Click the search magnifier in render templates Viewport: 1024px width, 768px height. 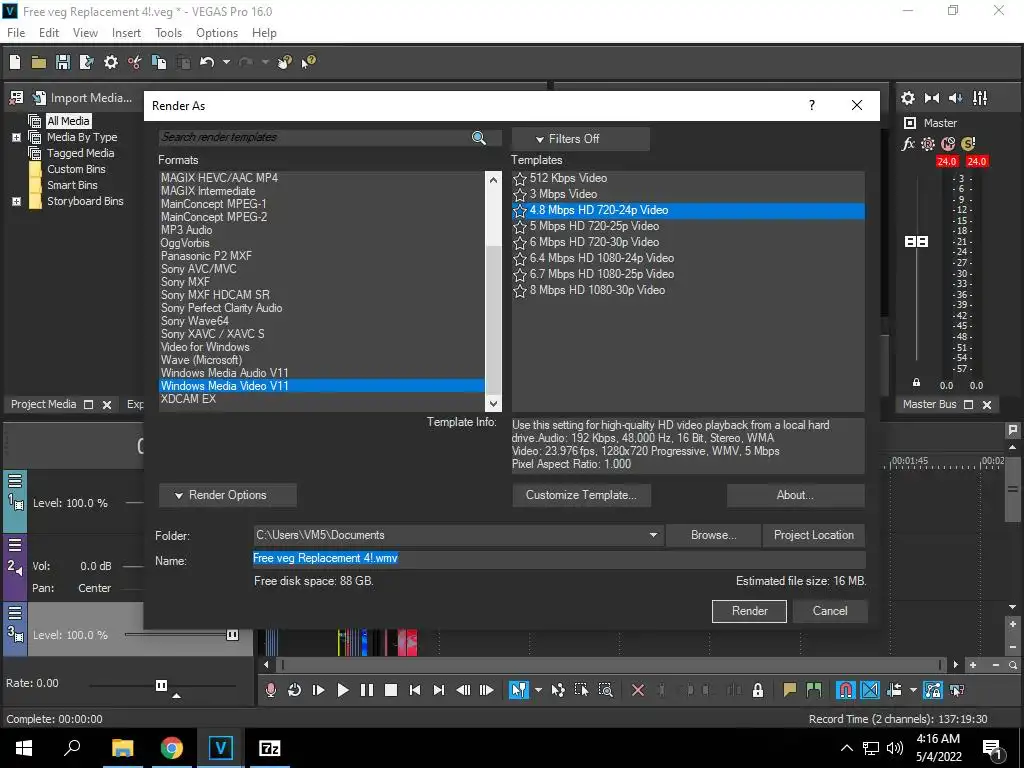(479, 138)
